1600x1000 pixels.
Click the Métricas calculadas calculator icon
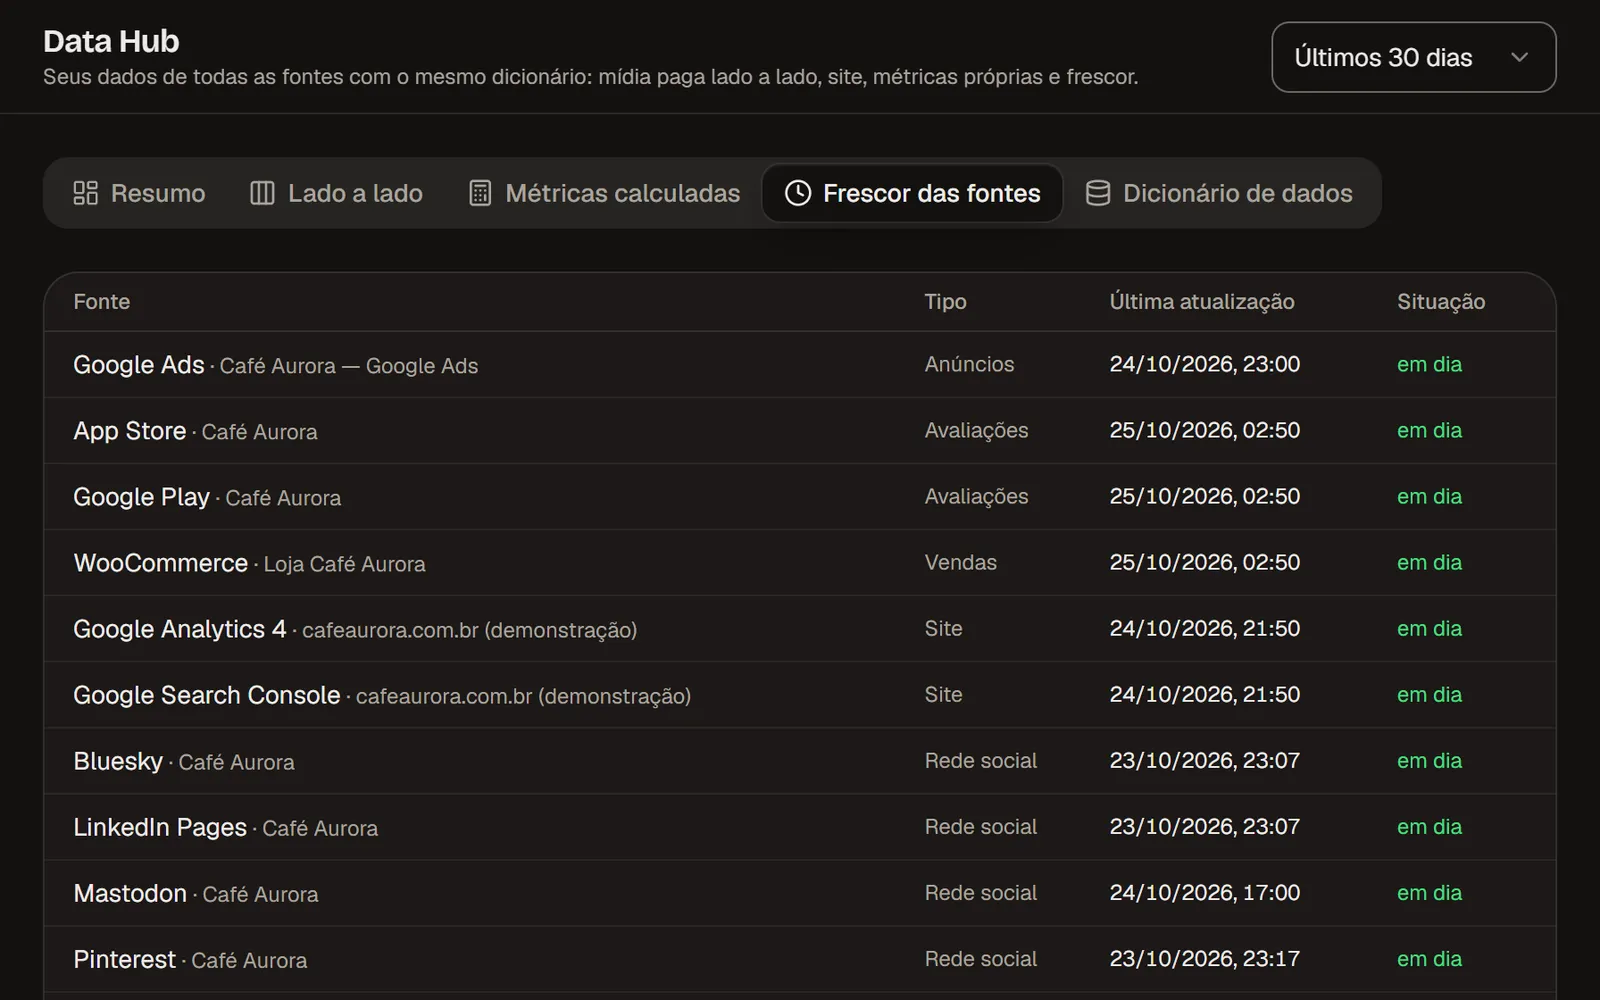[480, 193]
